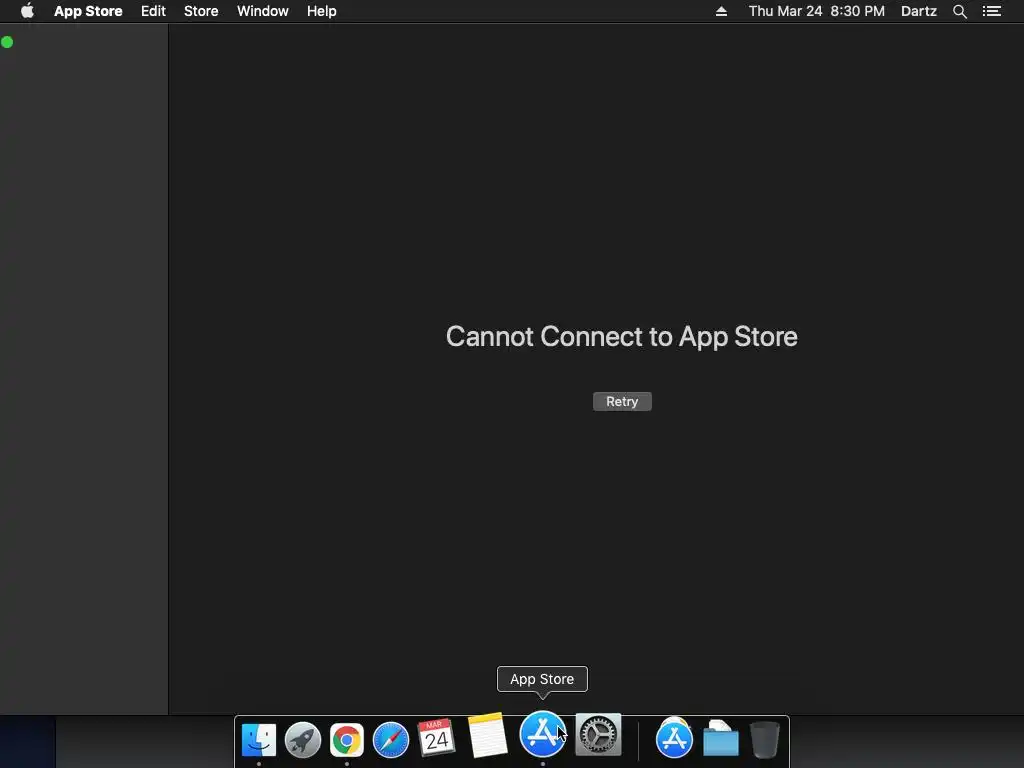
Task: Open the Store menu
Action: pos(201,11)
